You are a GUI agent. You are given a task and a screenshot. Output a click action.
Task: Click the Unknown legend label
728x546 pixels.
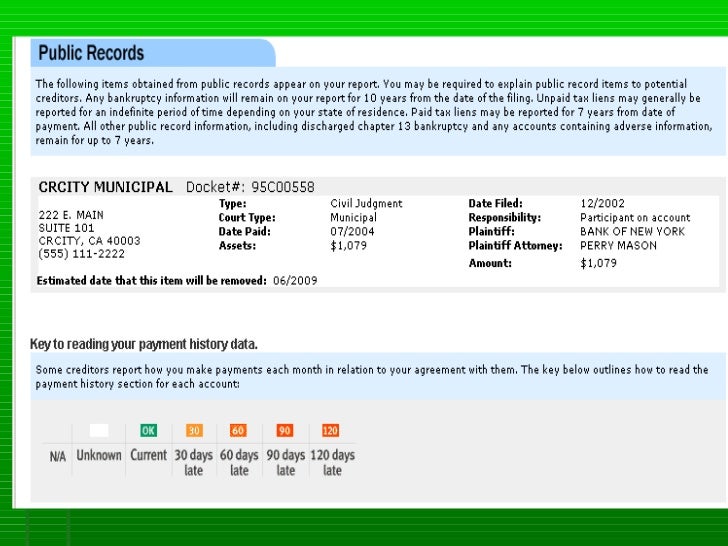[99, 455]
